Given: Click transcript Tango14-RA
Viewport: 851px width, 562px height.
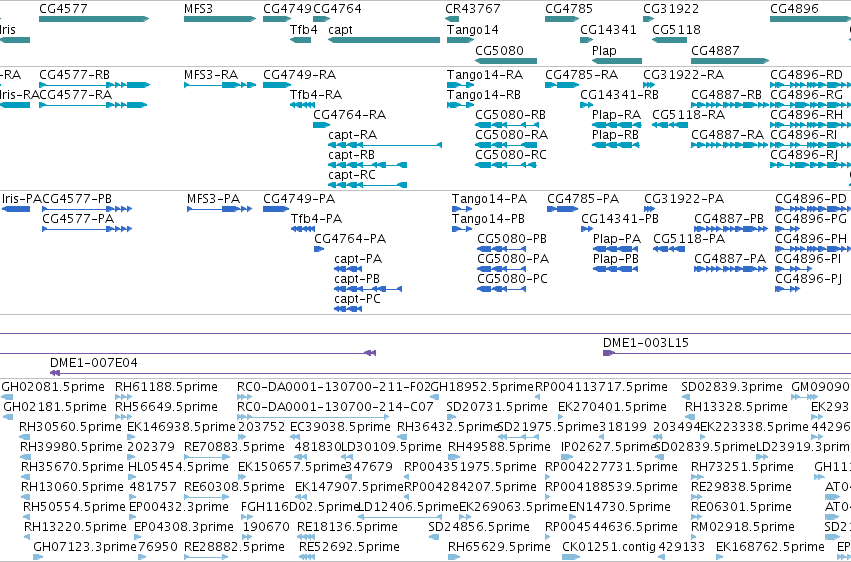Looking at the screenshot, I should point(460,85).
